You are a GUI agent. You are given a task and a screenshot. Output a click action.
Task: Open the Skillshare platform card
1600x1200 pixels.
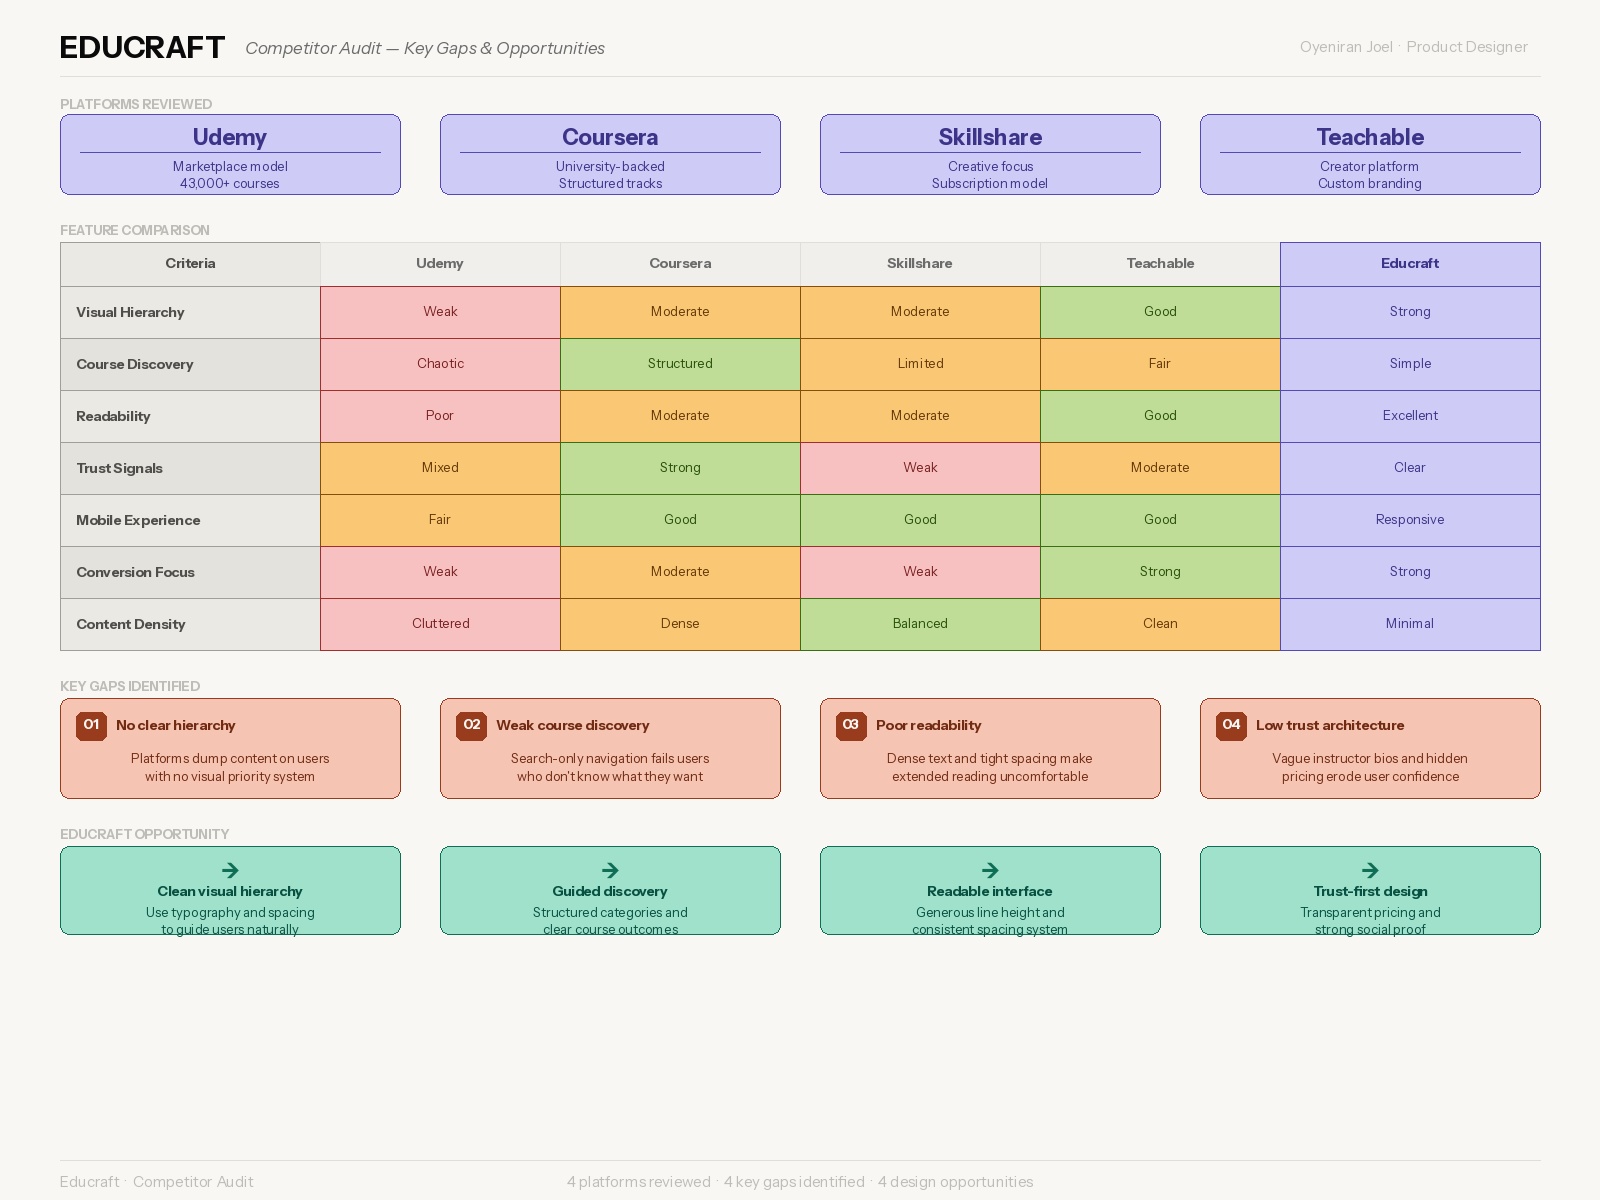(x=990, y=154)
